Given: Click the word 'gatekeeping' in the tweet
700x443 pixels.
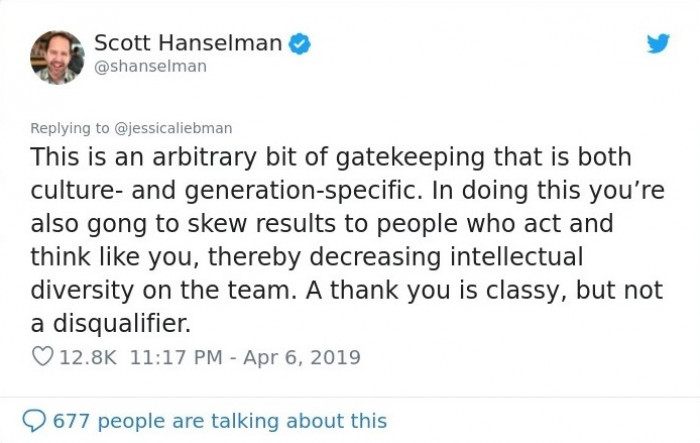Looking at the screenshot, I should click(410, 158).
